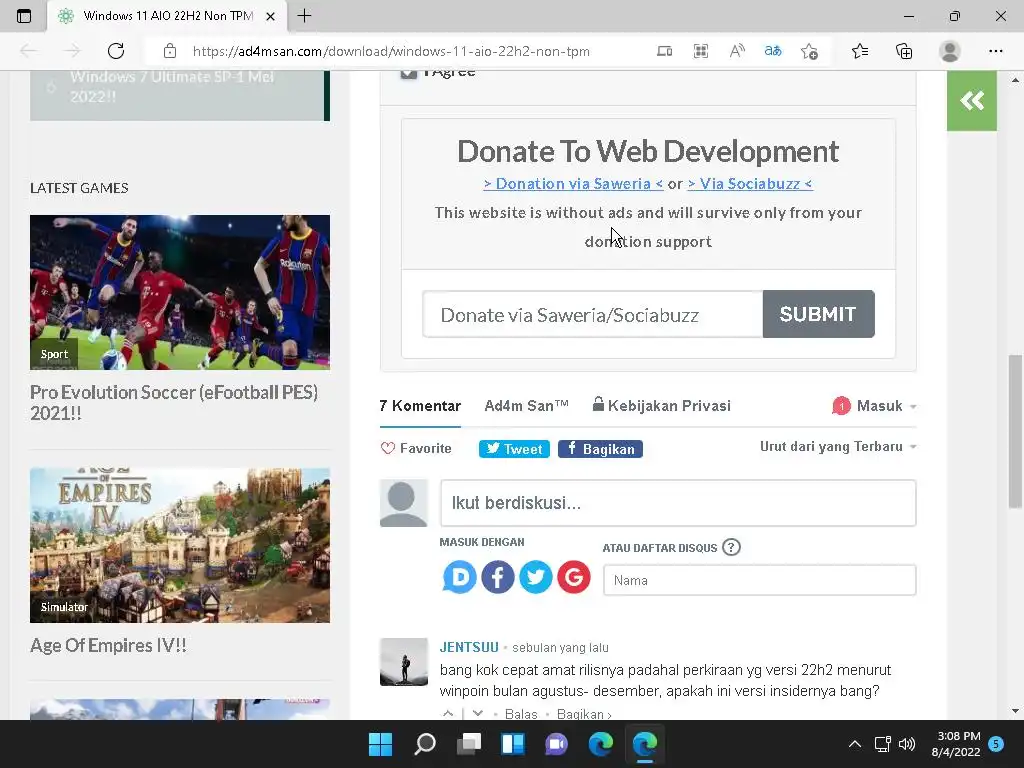The image size is (1024, 768).
Task: Click the address bar URL
Action: point(391,51)
